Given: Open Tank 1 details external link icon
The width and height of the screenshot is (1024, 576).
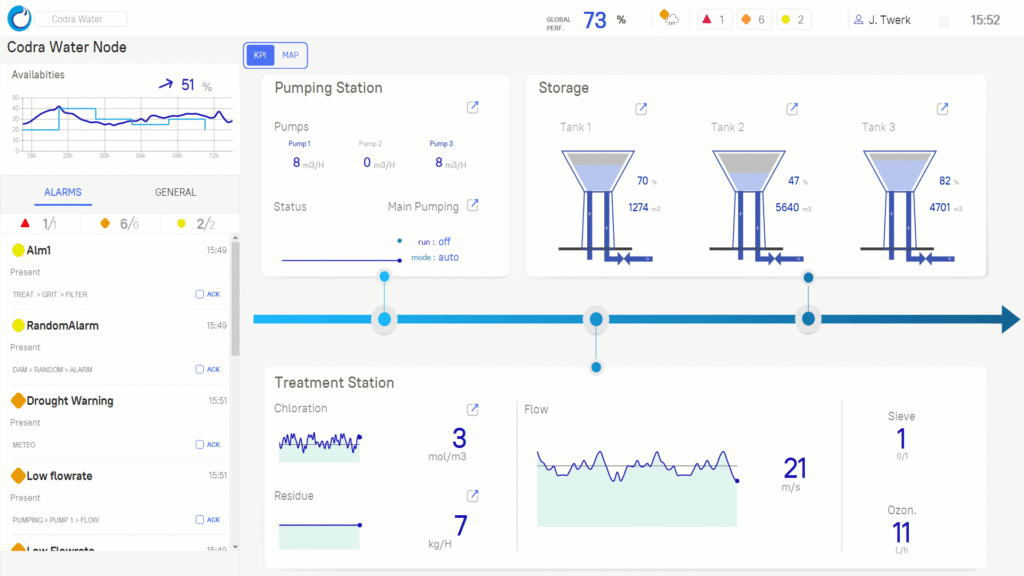Looking at the screenshot, I should point(641,109).
